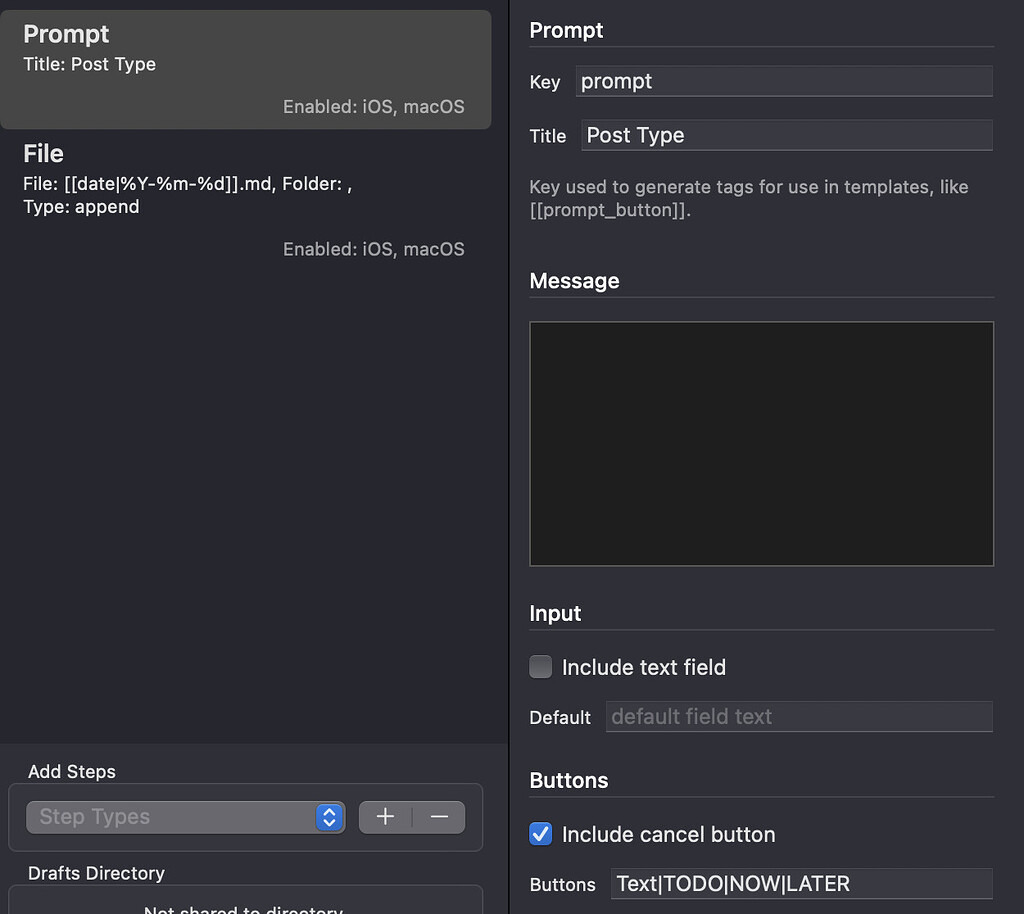1024x914 pixels.
Task: Click the Title field showing Post Type
Action: (786, 135)
